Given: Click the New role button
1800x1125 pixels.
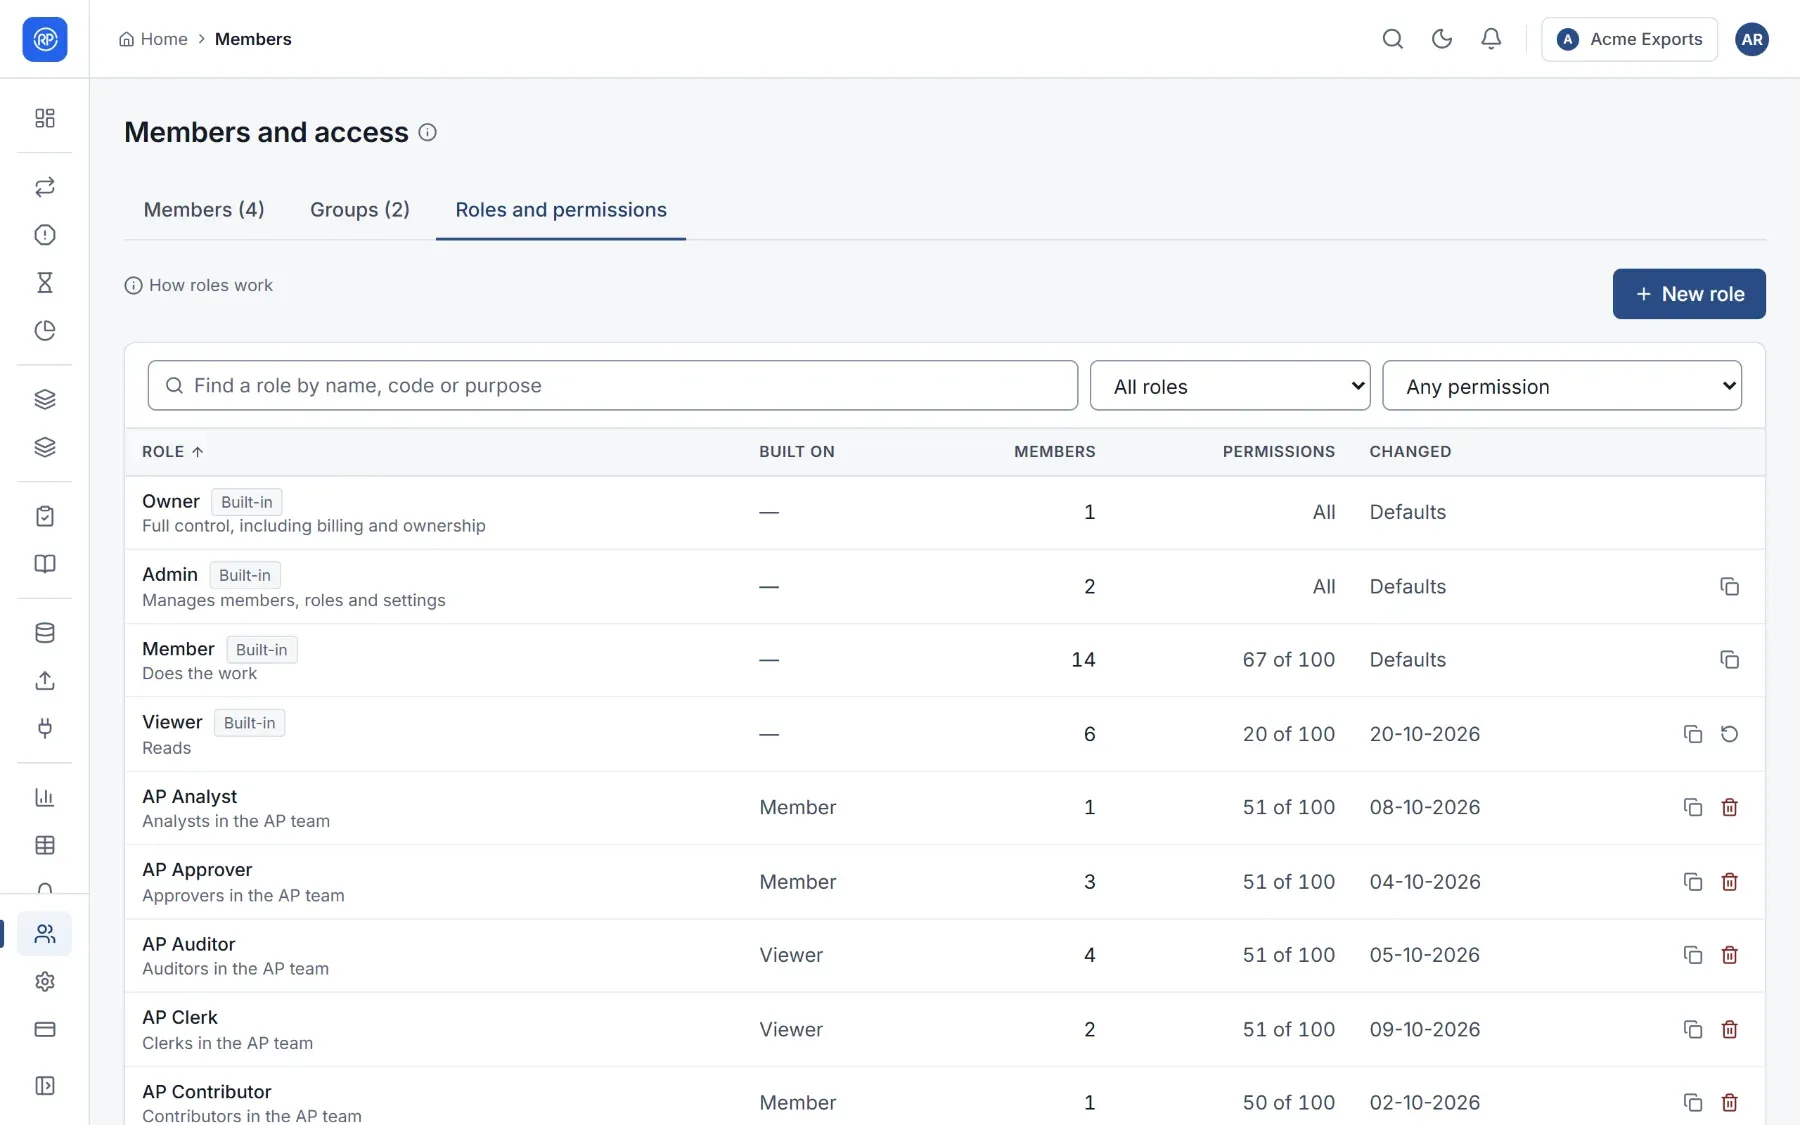Looking at the screenshot, I should tap(1689, 294).
